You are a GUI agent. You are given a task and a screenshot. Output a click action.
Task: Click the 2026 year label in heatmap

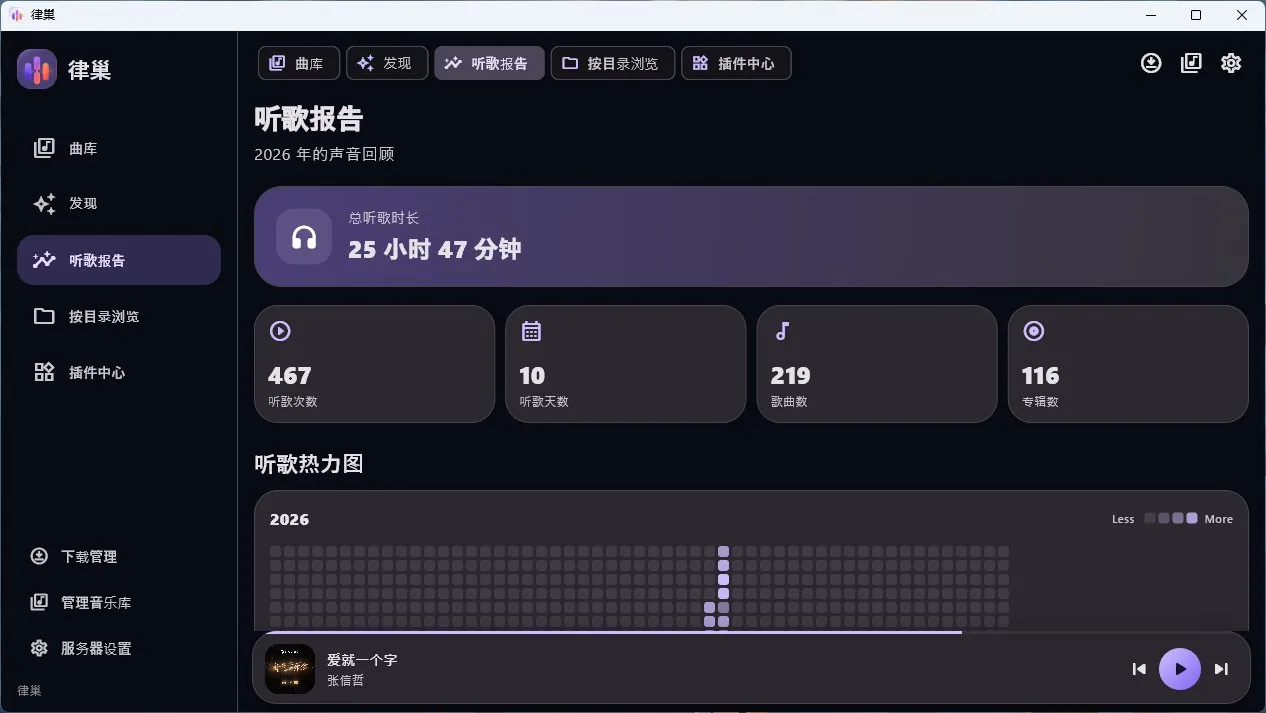pos(289,520)
